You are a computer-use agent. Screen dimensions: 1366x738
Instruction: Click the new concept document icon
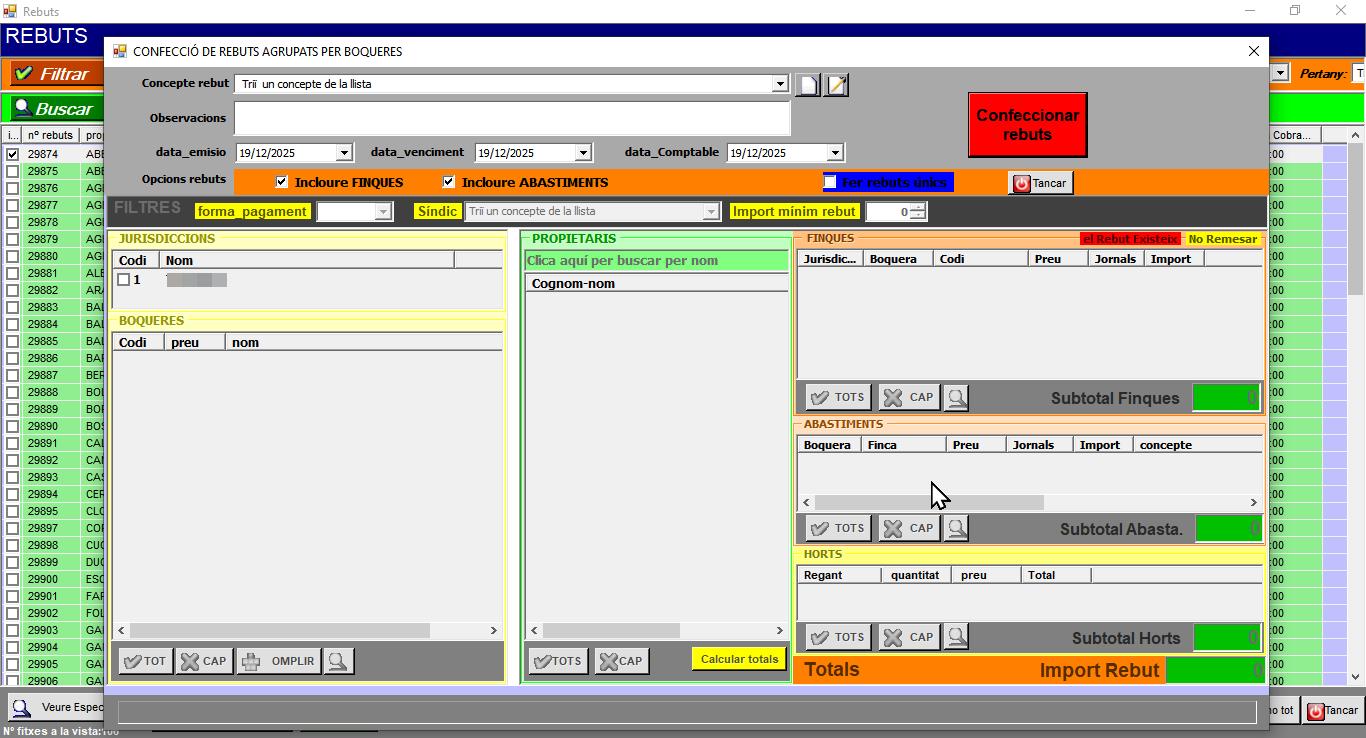807,85
